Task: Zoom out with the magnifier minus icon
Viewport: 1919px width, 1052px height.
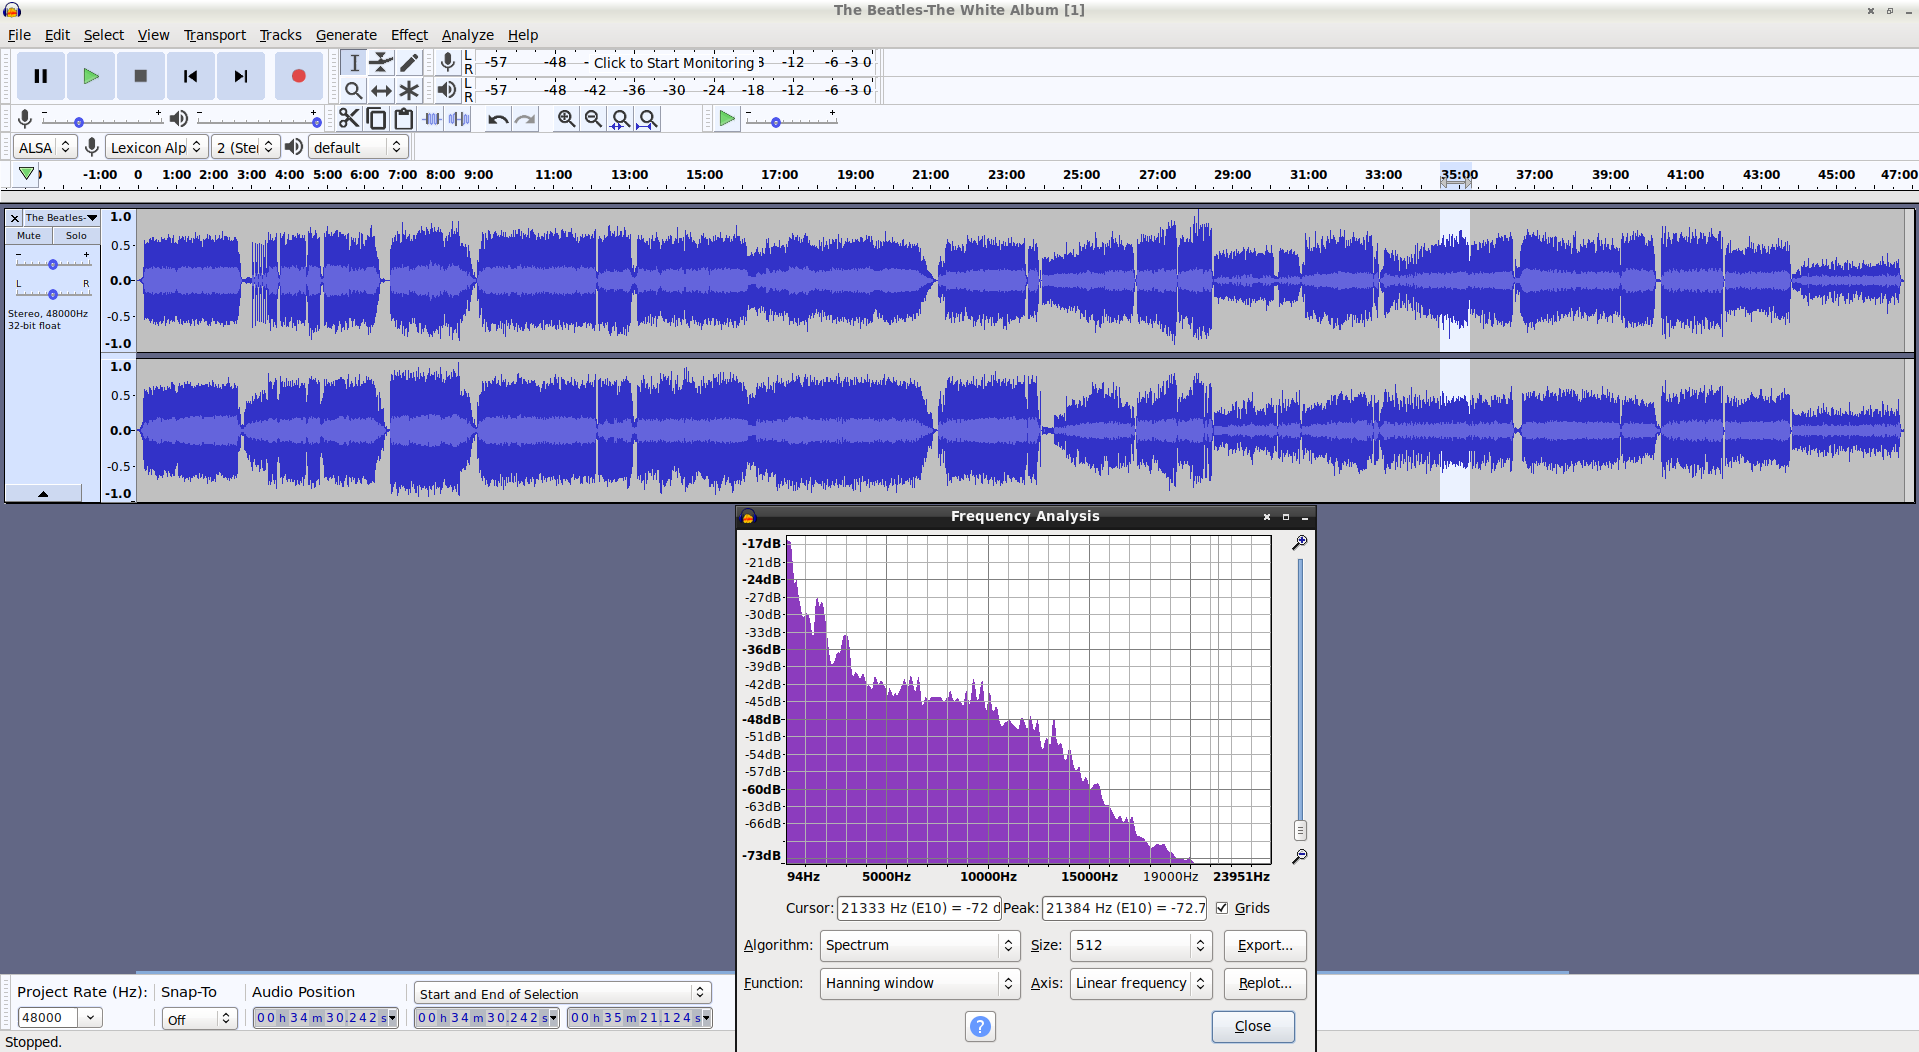Action: [593, 119]
